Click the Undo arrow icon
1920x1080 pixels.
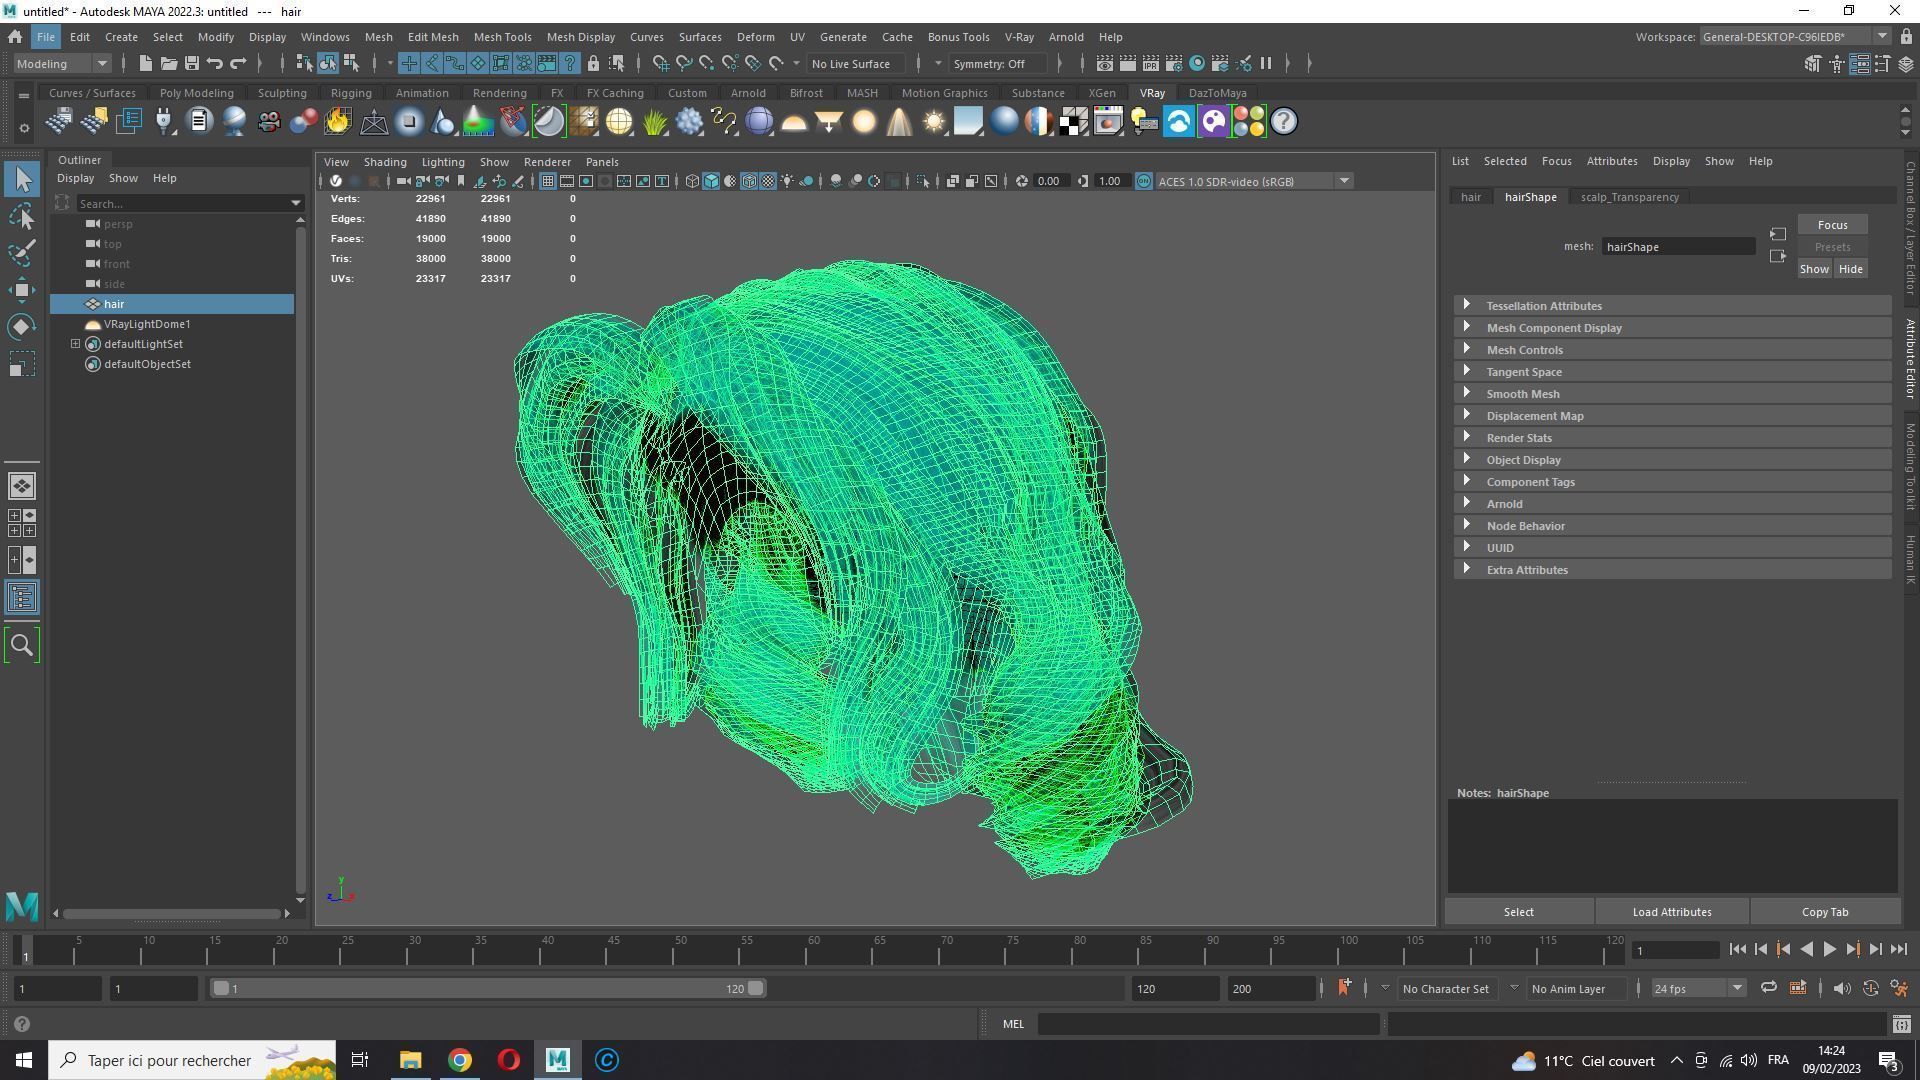pyautogui.click(x=214, y=64)
